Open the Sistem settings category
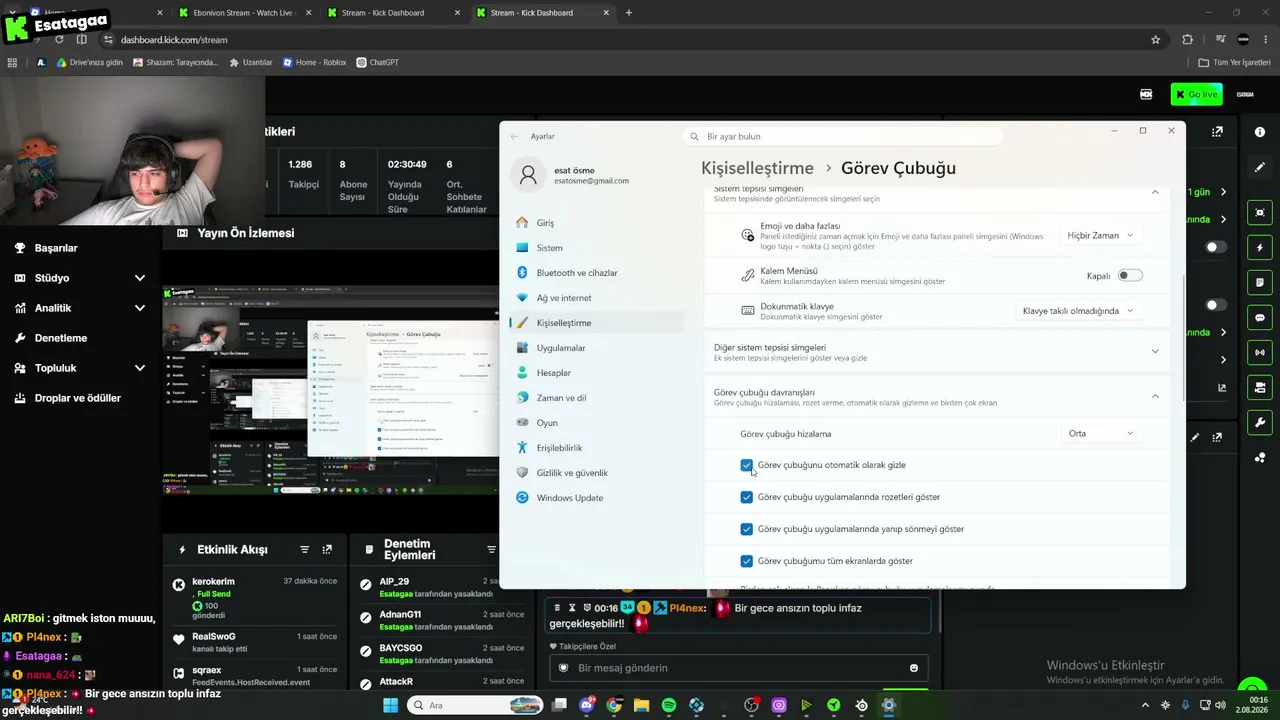 [x=596, y=248]
